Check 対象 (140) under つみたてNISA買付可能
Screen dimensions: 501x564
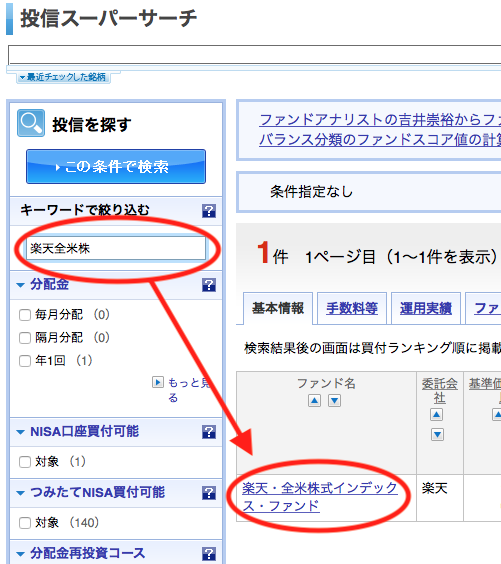[25, 523]
